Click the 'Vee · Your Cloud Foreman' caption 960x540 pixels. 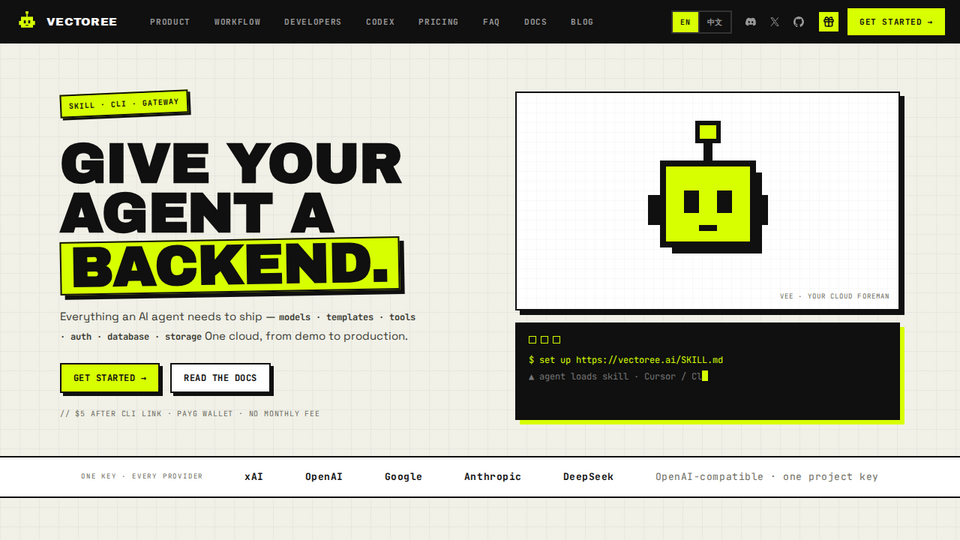click(x=834, y=296)
